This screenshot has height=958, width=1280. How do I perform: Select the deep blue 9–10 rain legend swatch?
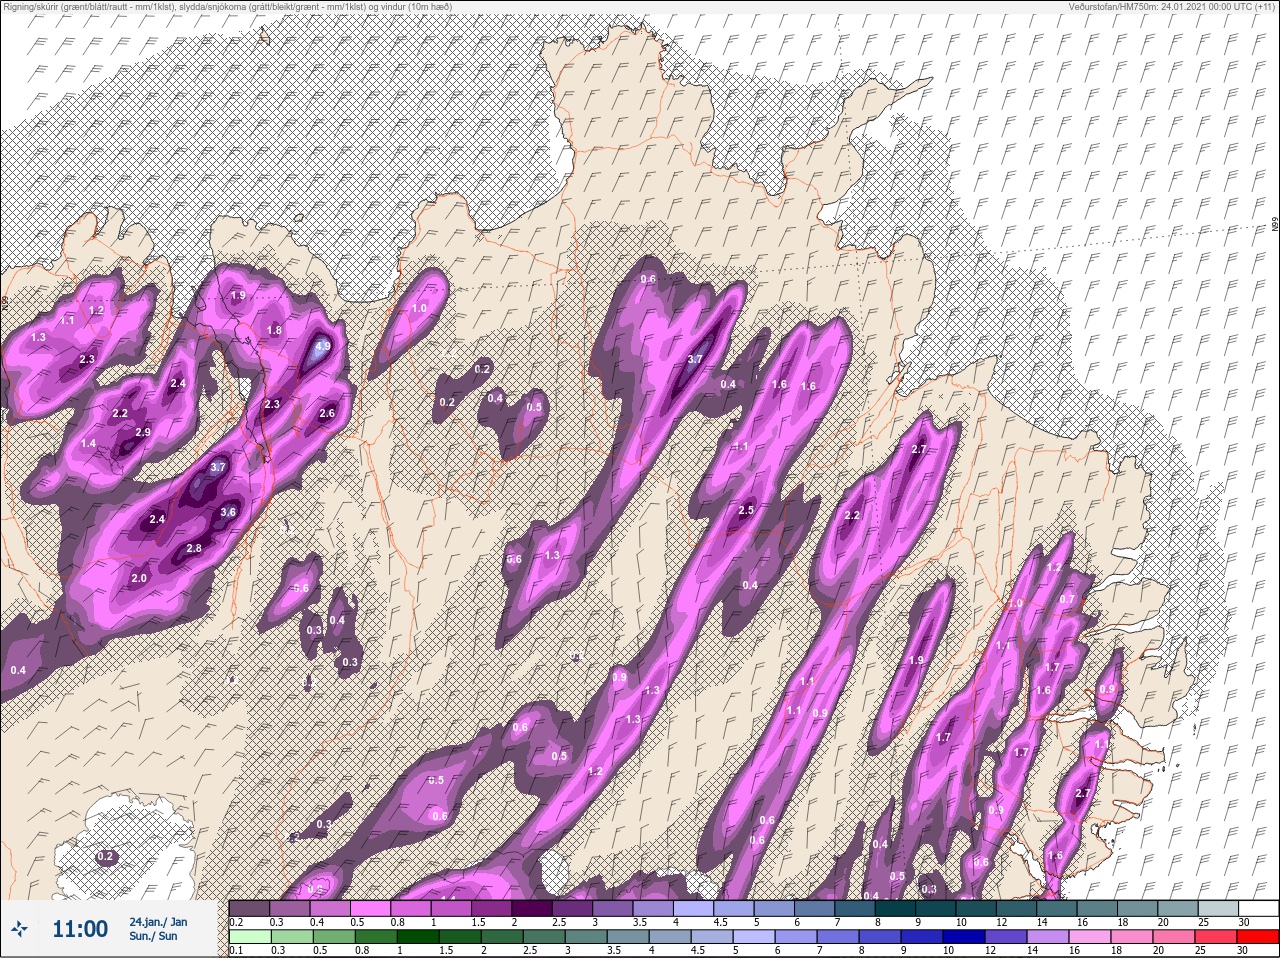coord(922,937)
